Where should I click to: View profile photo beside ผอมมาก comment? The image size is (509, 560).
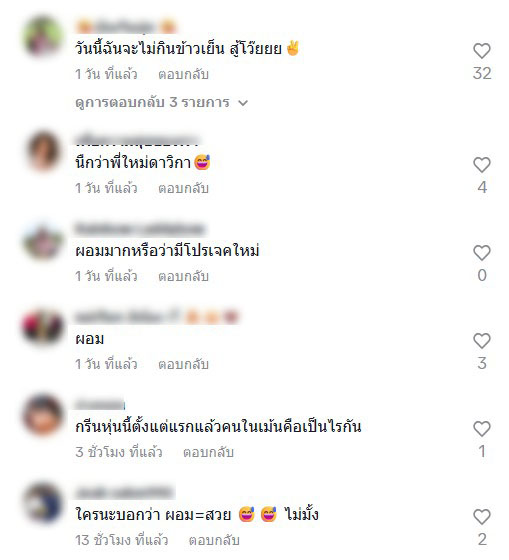(x=43, y=239)
